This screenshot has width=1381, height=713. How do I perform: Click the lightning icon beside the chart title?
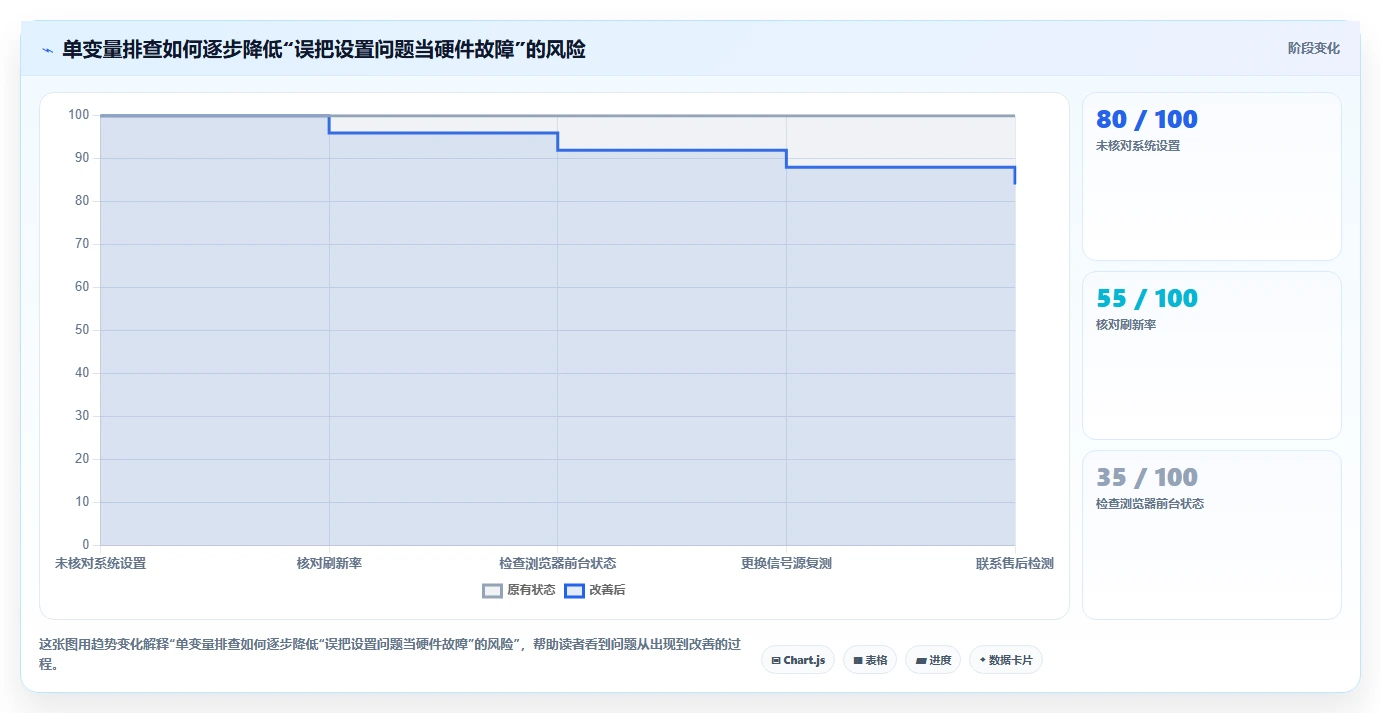point(48,50)
